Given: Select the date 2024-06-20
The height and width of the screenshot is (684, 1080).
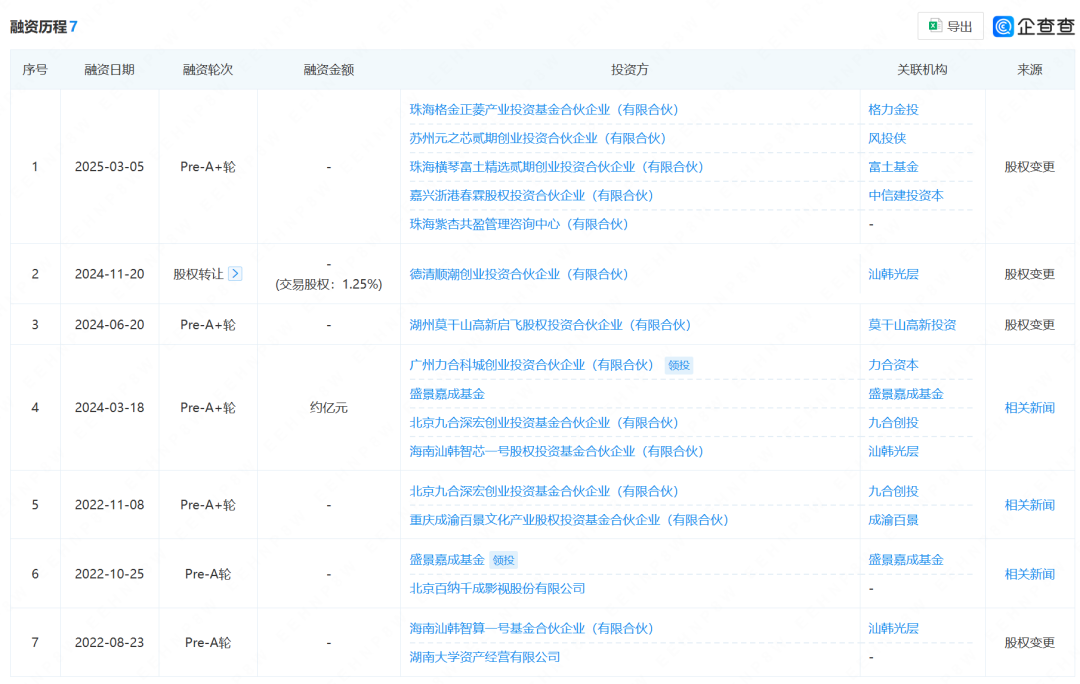Looking at the screenshot, I should [x=110, y=324].
